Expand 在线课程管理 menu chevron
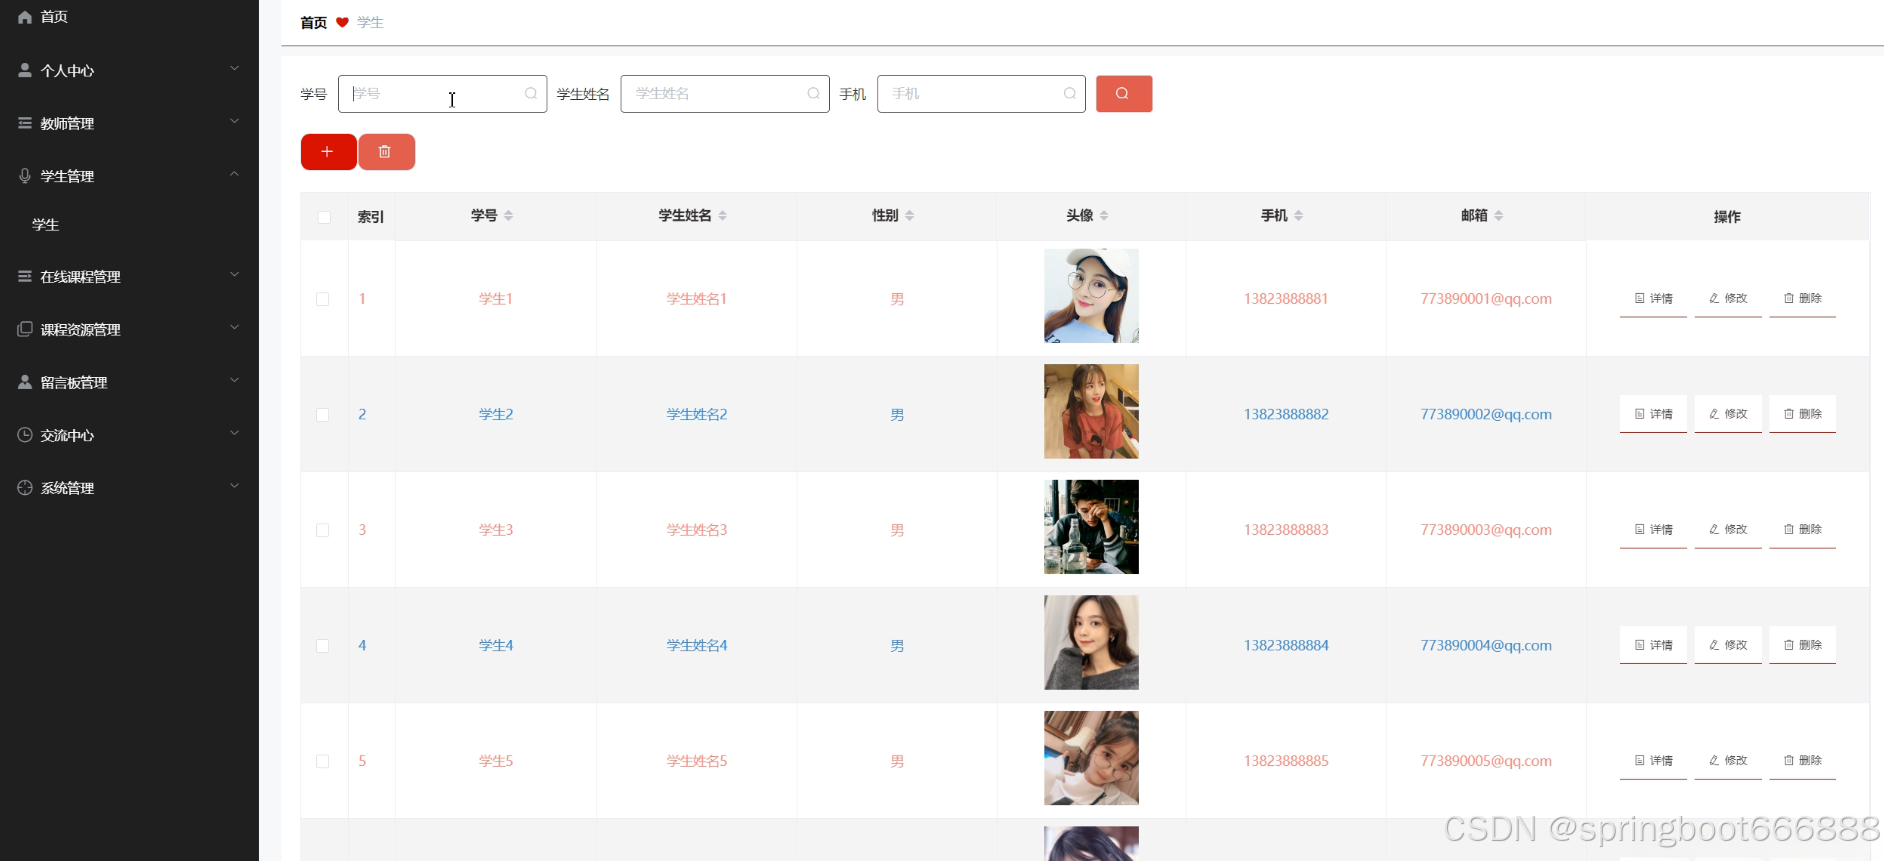The height and width of the screenshot is (861, 1884). click(x=235, y=275)
